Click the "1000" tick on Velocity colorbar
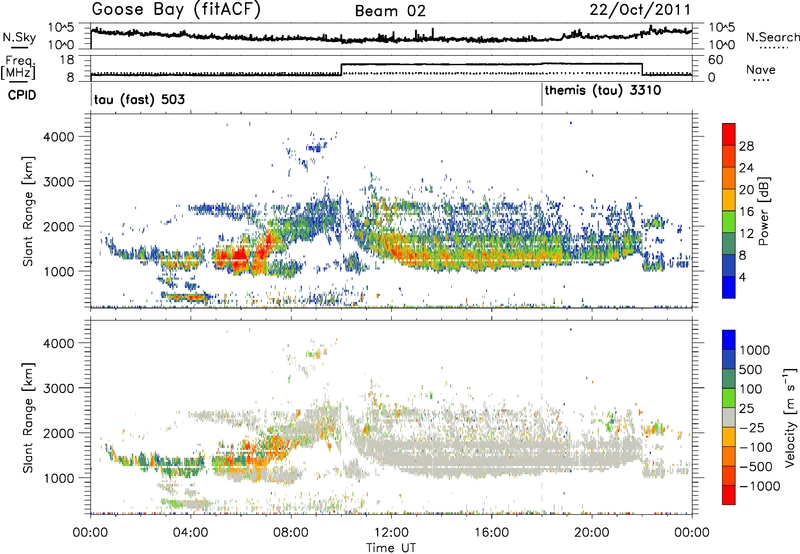The width and height of the screenshot is (800, 554). 754,350
